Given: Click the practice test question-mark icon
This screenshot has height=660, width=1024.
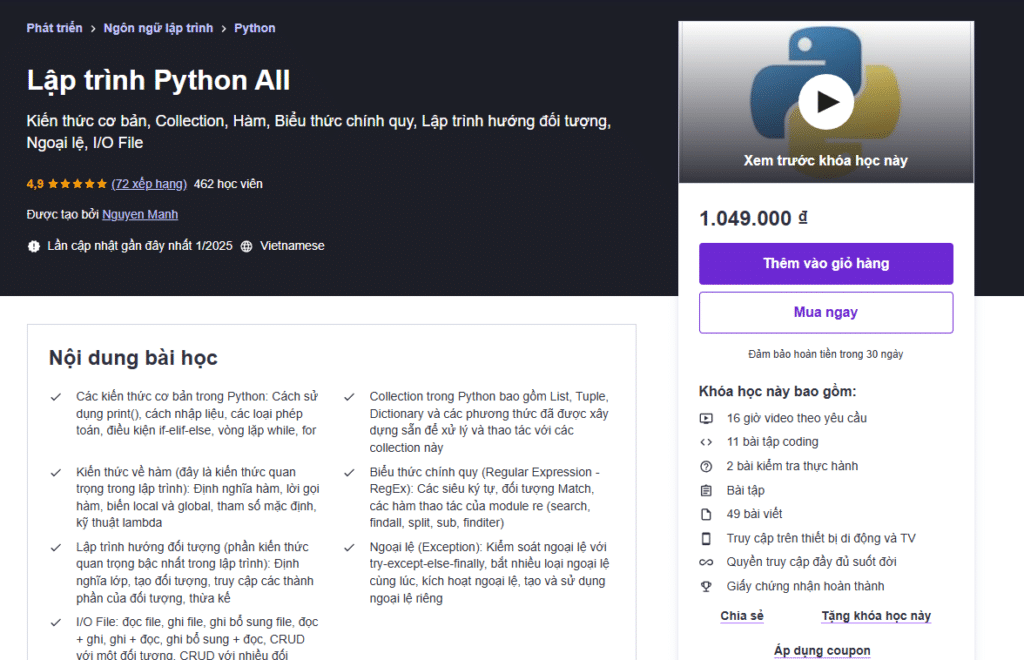Looking at the screenshot, I should tap(706, 466).
